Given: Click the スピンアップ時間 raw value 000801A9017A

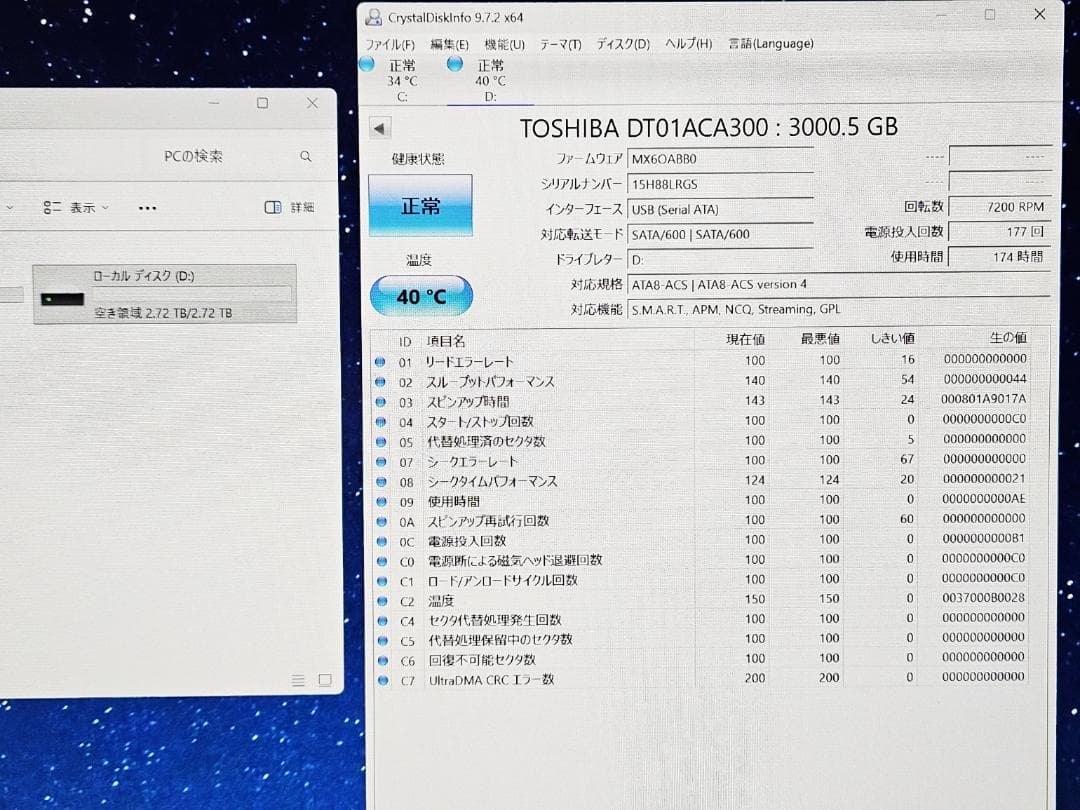Looking at the screenshot, I should pos(984,399).
